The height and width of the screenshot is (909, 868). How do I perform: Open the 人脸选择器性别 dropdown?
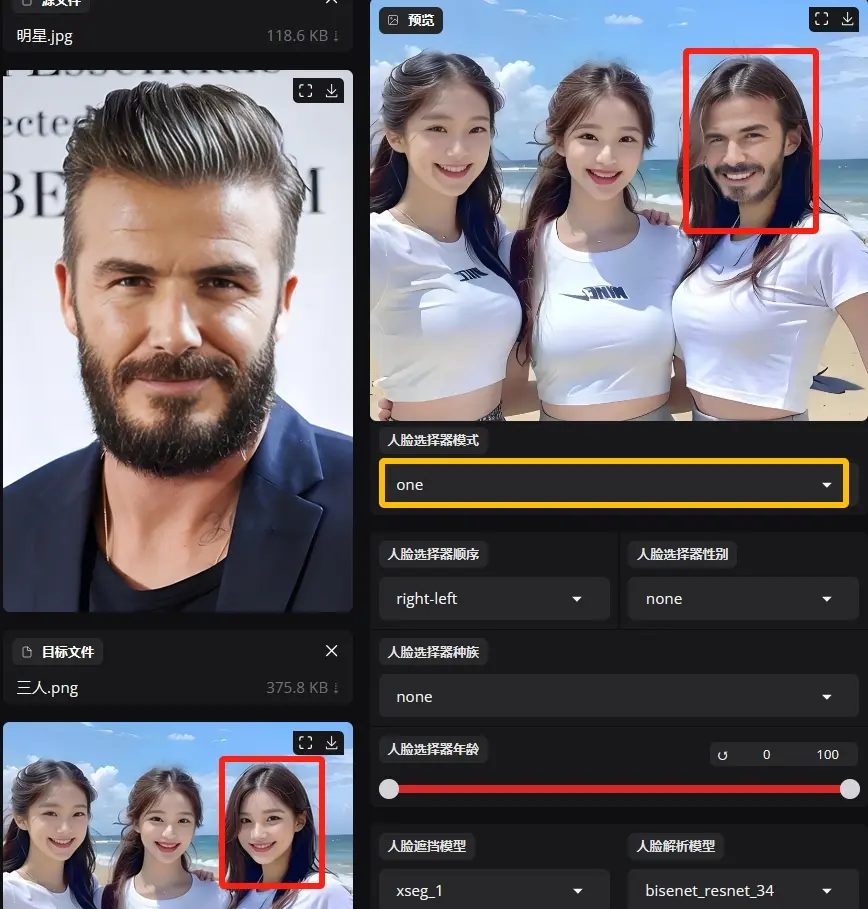pos(743,599)
